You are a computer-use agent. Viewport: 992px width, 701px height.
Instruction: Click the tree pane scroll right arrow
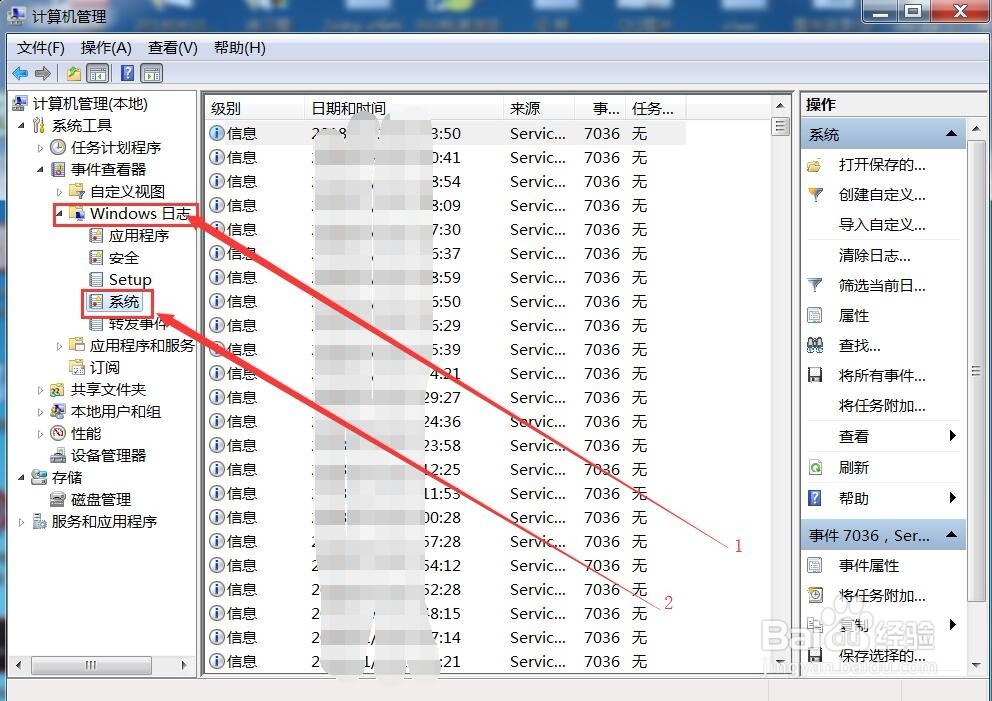(184, 665)
